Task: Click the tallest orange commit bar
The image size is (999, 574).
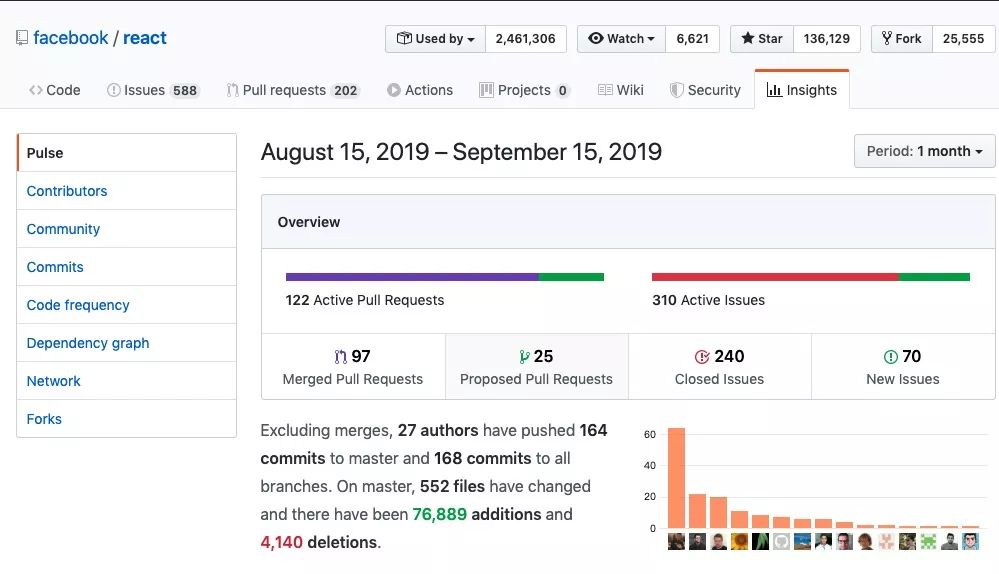Action: click(676, 478)
